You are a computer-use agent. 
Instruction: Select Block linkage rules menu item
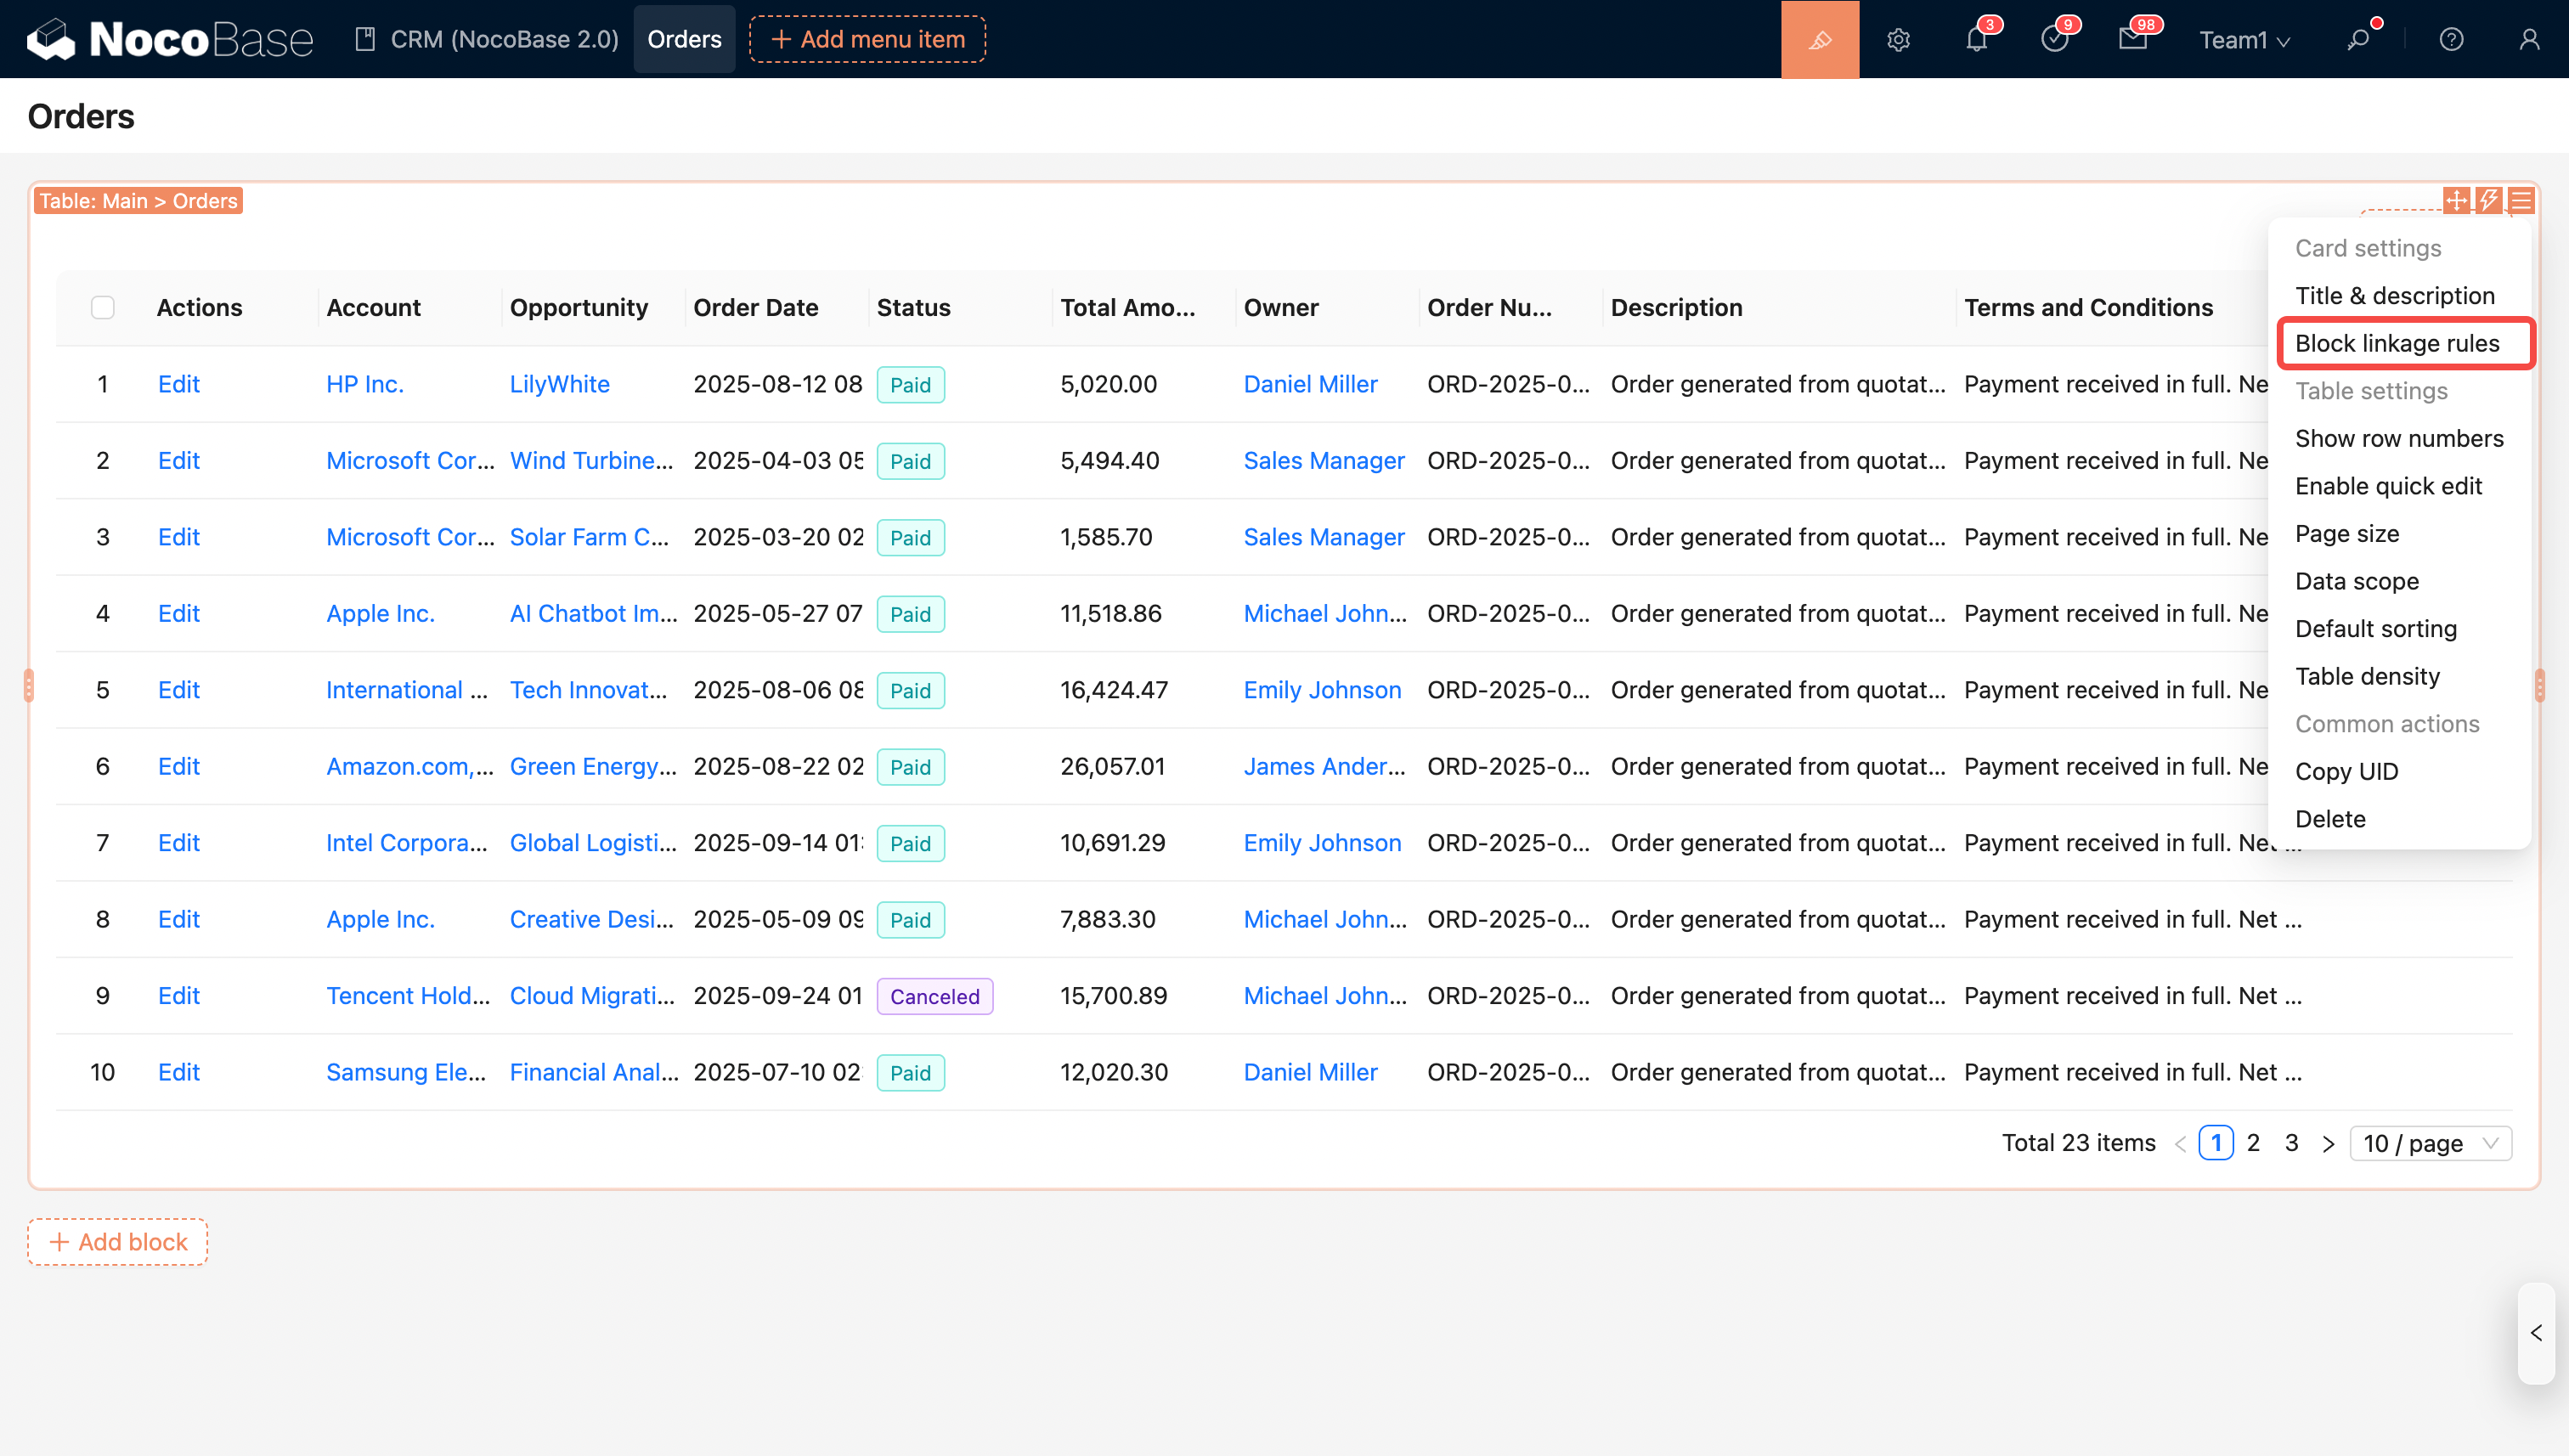(2397, 343)
